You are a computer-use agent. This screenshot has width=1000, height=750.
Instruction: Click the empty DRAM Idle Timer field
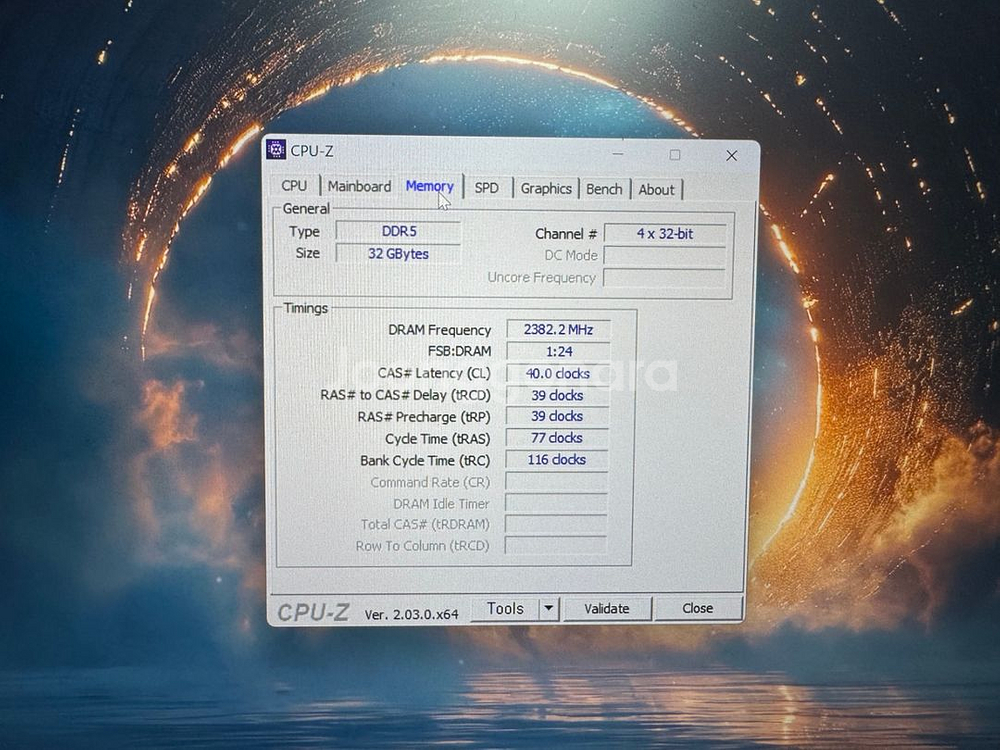(x=556, y=503)
